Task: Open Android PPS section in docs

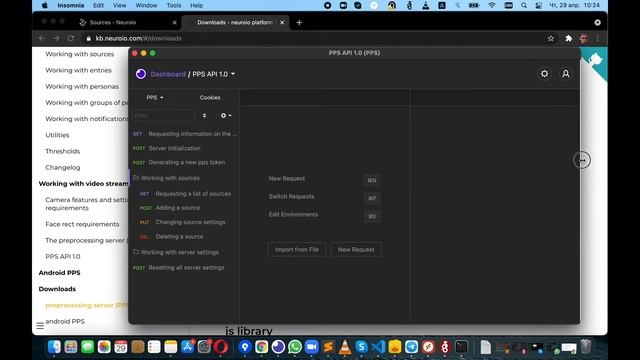Action: pos(59,273)
